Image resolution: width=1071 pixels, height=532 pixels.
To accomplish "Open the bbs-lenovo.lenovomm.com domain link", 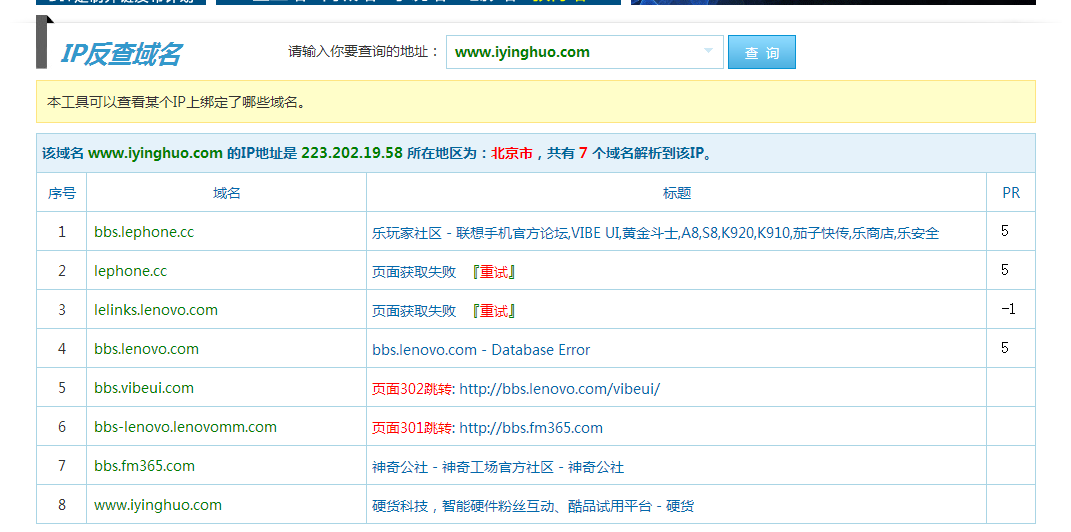I will (x=186, y=427).
